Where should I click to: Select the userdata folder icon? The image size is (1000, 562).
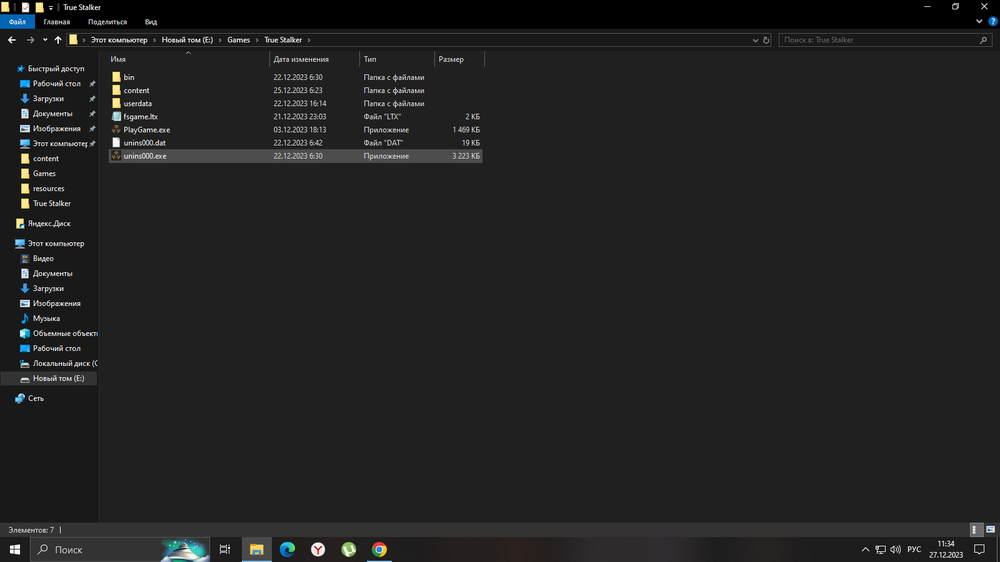(x=116, y=103)
